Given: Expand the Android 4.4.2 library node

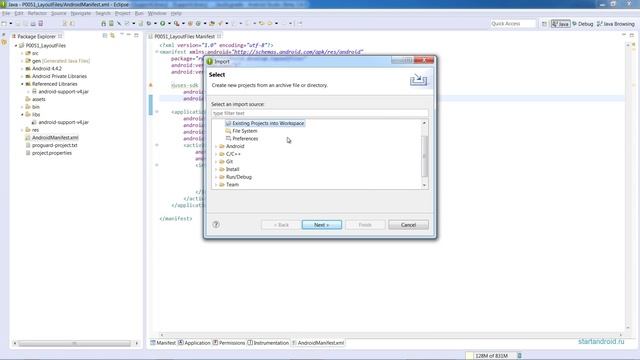Looking at the screenshot, I should [x=22, y=69].
